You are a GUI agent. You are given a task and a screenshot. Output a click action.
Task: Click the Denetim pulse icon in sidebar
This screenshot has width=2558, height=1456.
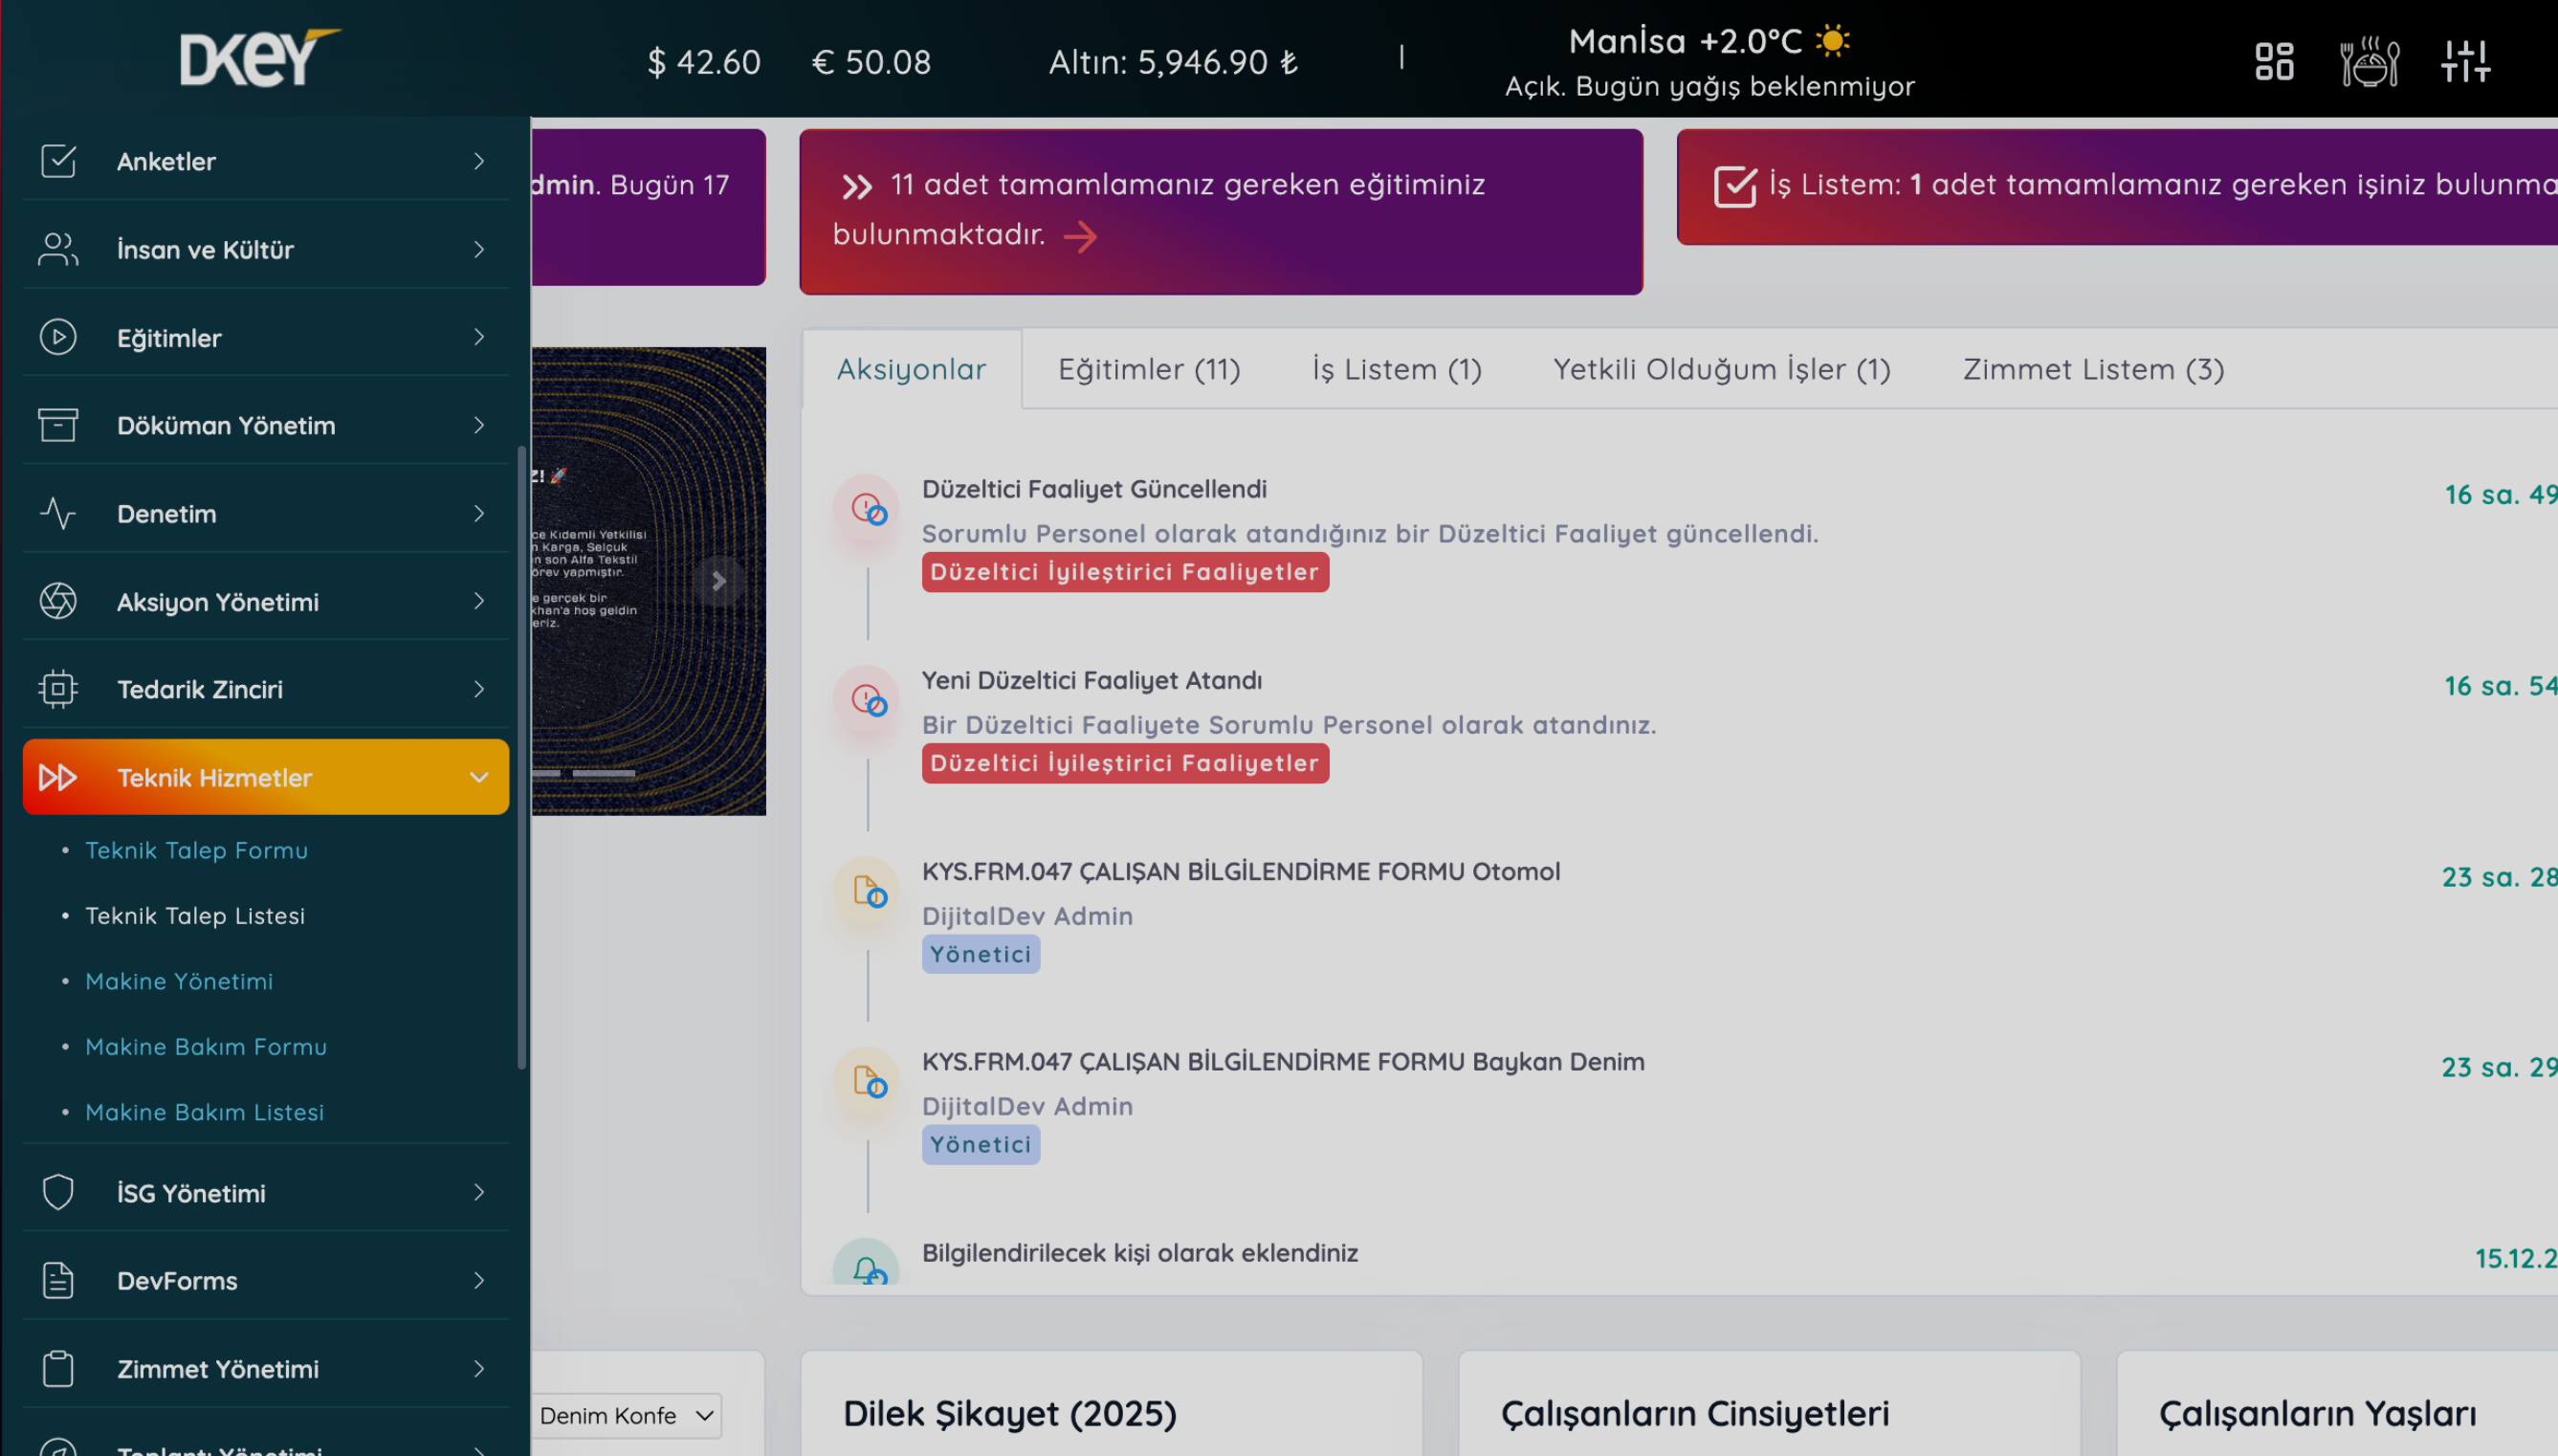pos(58,513)
